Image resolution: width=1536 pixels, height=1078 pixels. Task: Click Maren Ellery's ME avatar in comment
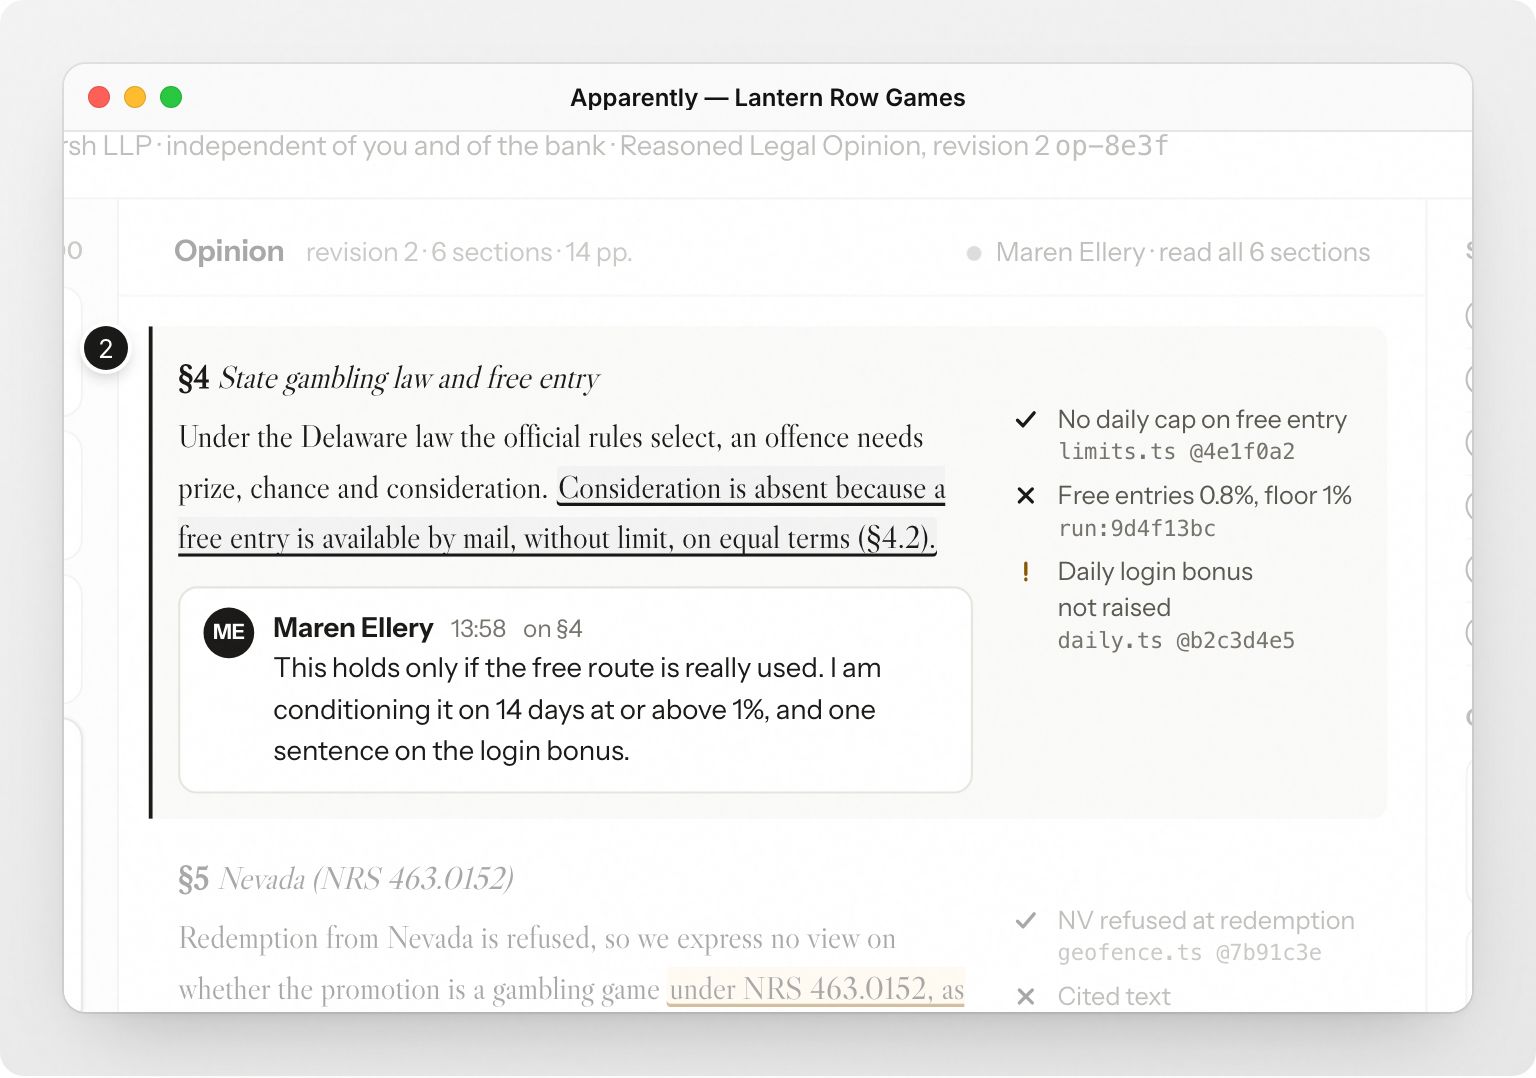229,632
